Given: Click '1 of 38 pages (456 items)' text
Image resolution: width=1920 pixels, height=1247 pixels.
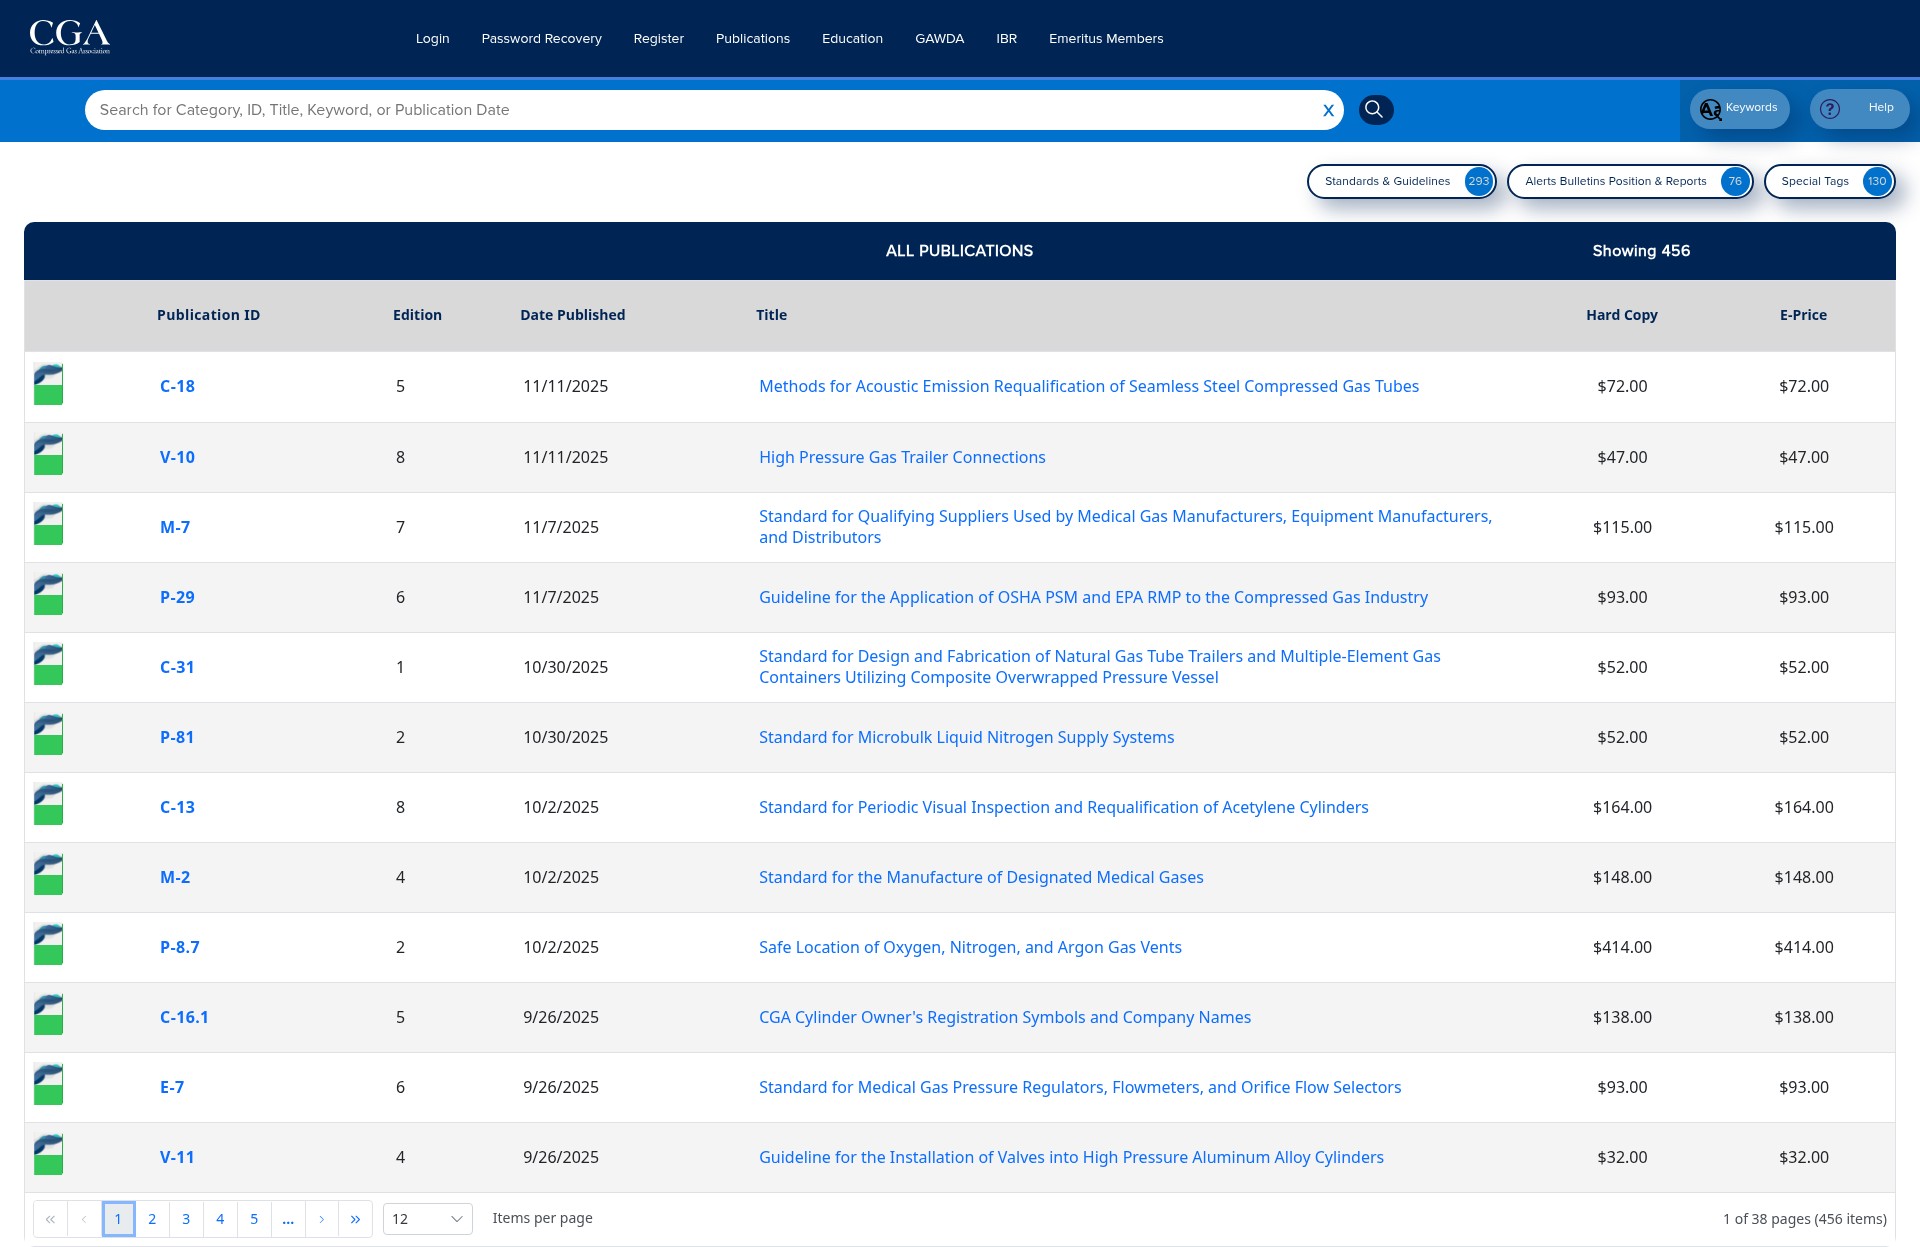Looking at the screenshot, I should coord(1804,1219).
